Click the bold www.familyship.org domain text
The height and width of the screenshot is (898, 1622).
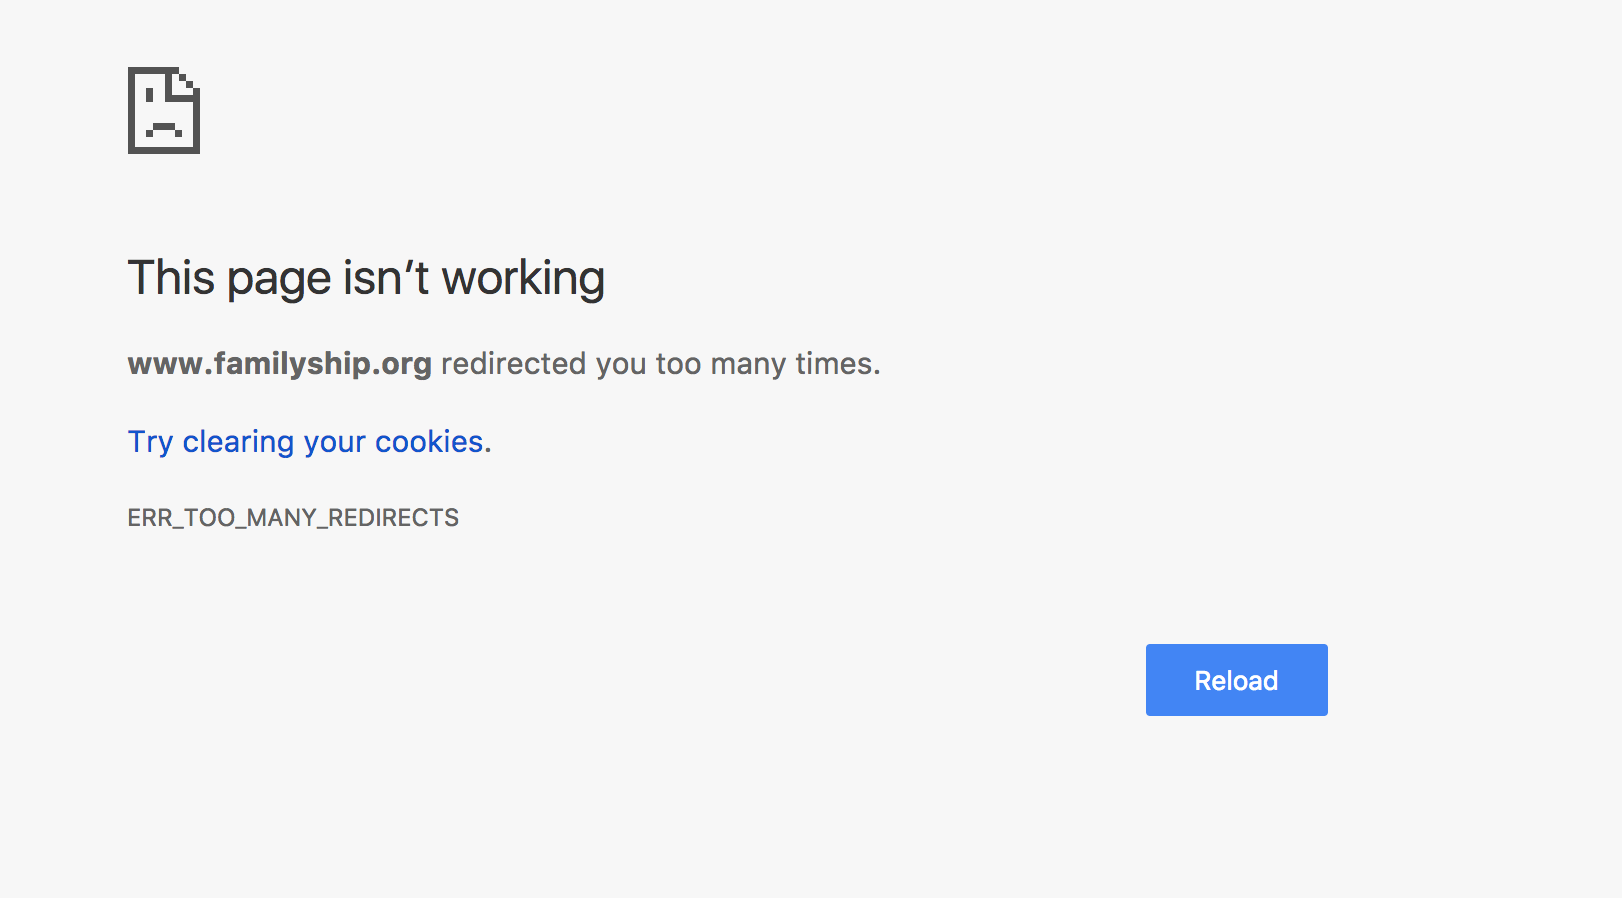click(279, 363)
